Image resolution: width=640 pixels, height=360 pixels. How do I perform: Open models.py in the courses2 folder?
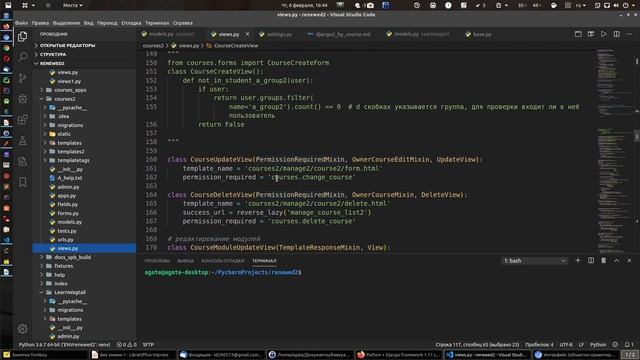click(69, 222)
